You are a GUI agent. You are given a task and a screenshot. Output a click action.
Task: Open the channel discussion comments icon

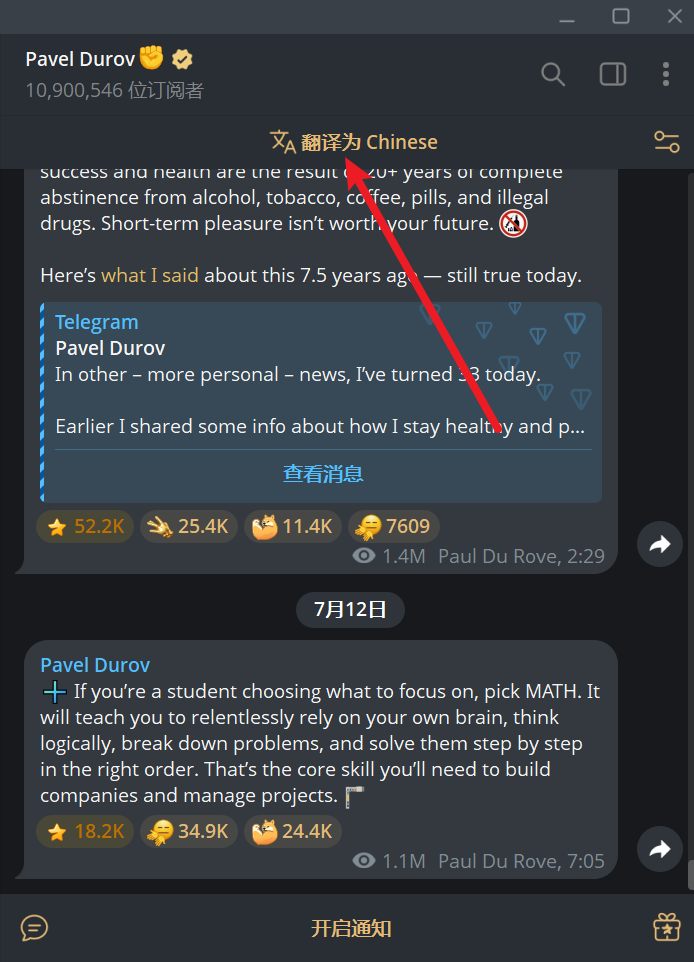pyautogui.click(x=34, y=928)
